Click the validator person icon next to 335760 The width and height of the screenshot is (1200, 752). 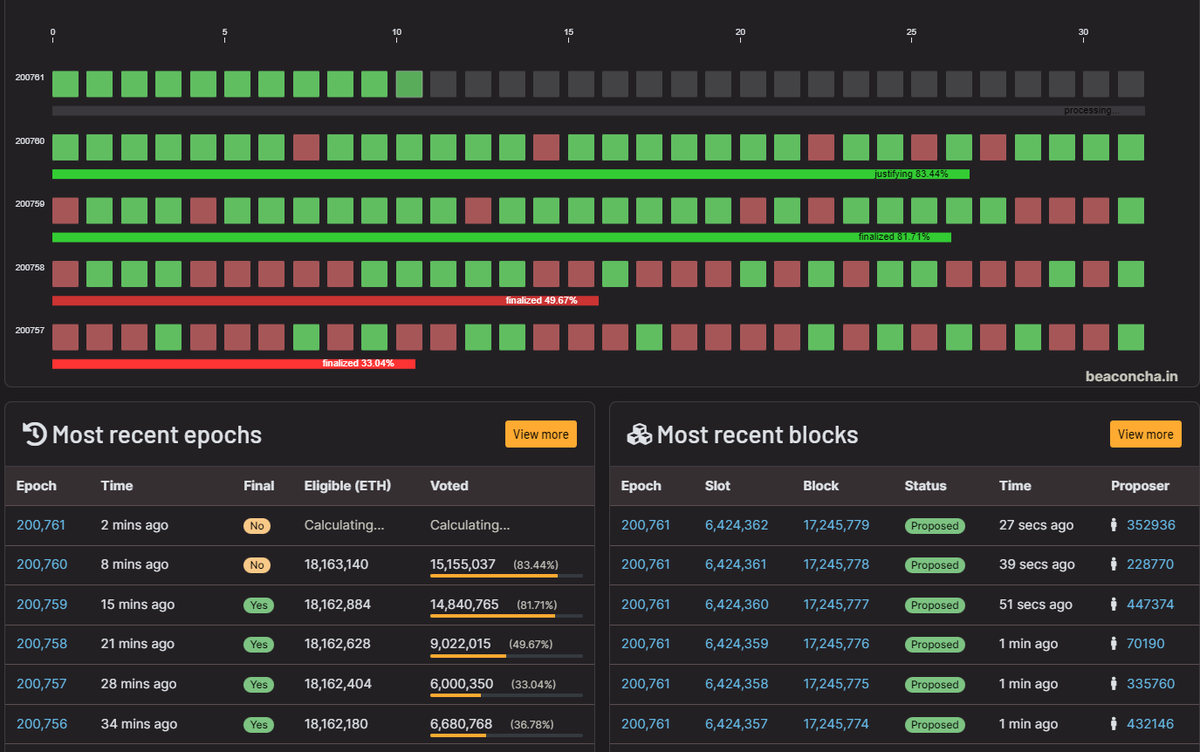point(1116,684)
